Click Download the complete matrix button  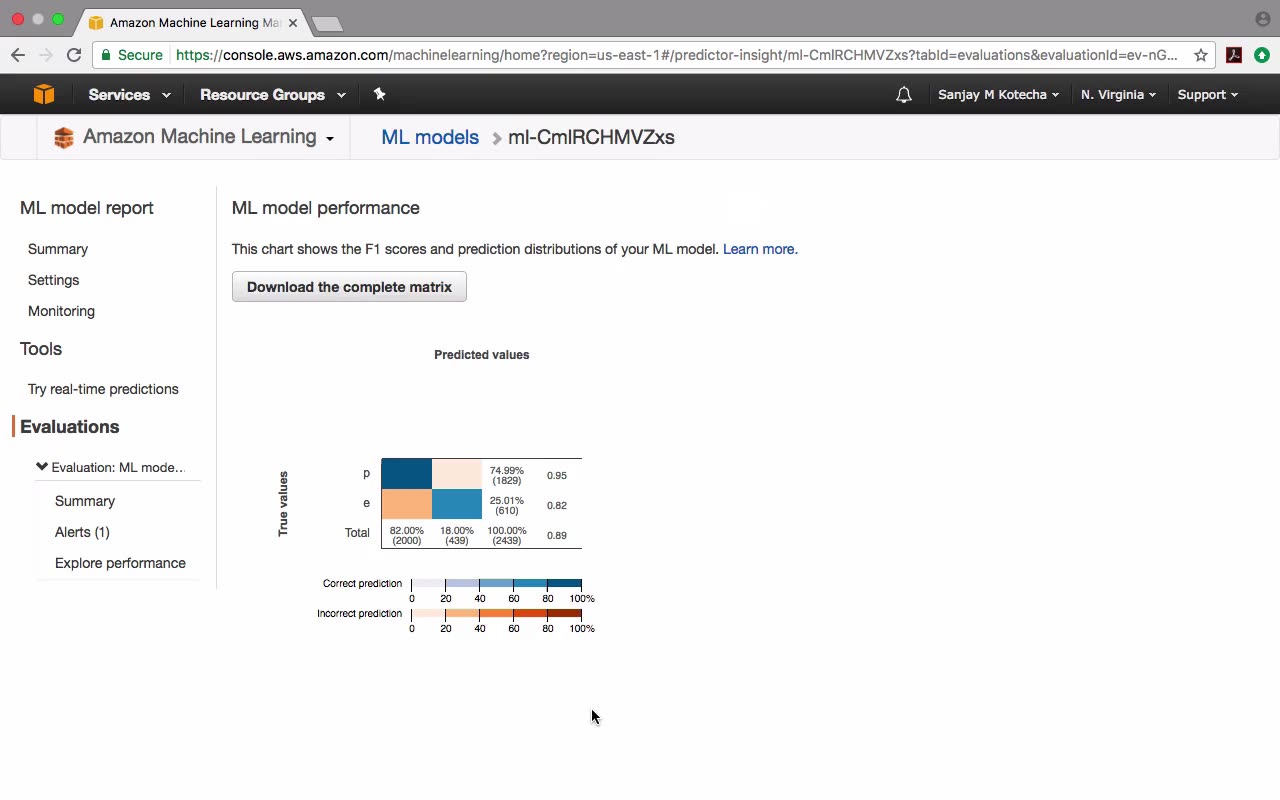pyautogui.click(x=349, y=287)
